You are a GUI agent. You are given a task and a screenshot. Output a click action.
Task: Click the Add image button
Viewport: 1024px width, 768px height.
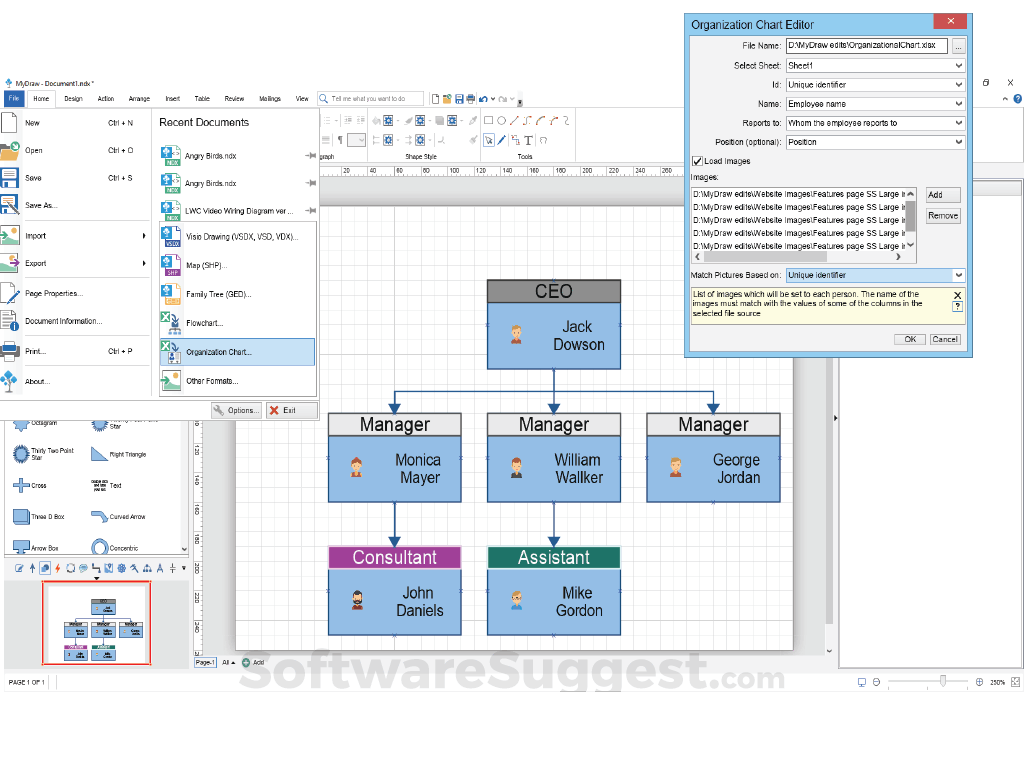[943, 195]
